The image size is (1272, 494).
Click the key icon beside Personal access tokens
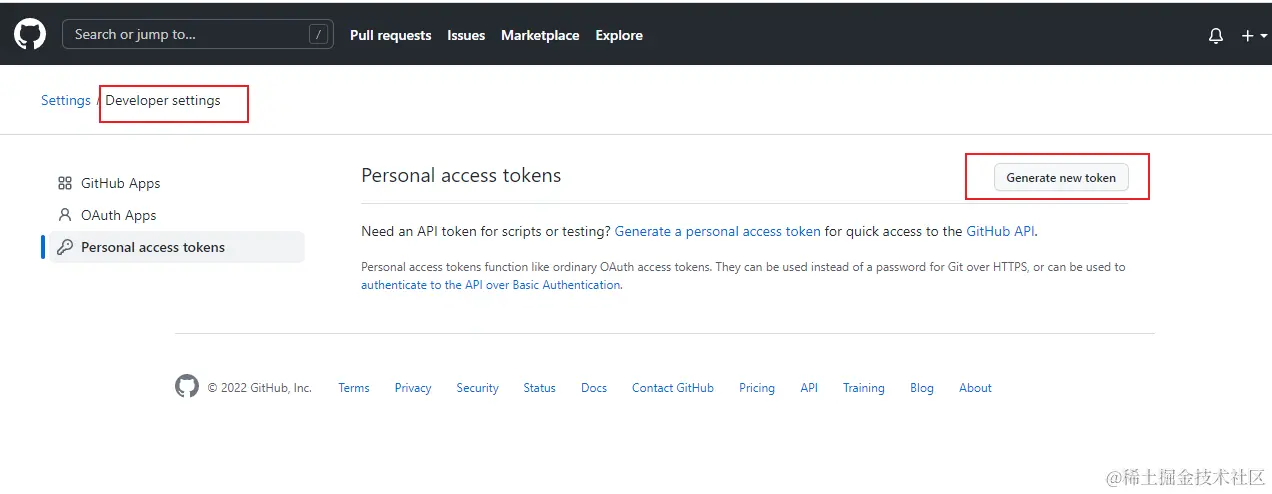[x=65, y=247]
